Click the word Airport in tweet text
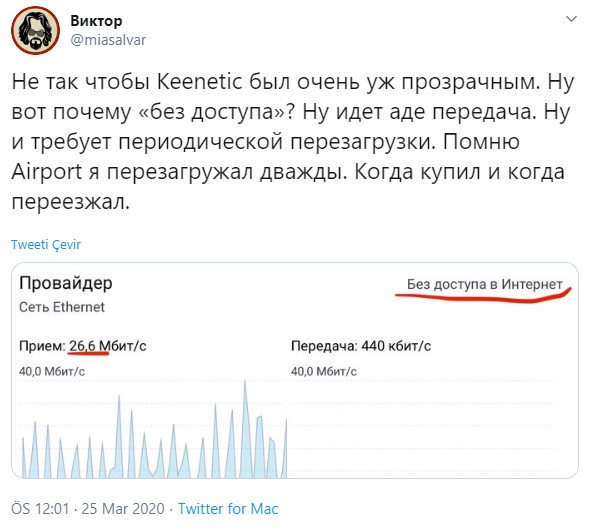The image size is (591, 532). pyautogui.click(x=46, y=172)
